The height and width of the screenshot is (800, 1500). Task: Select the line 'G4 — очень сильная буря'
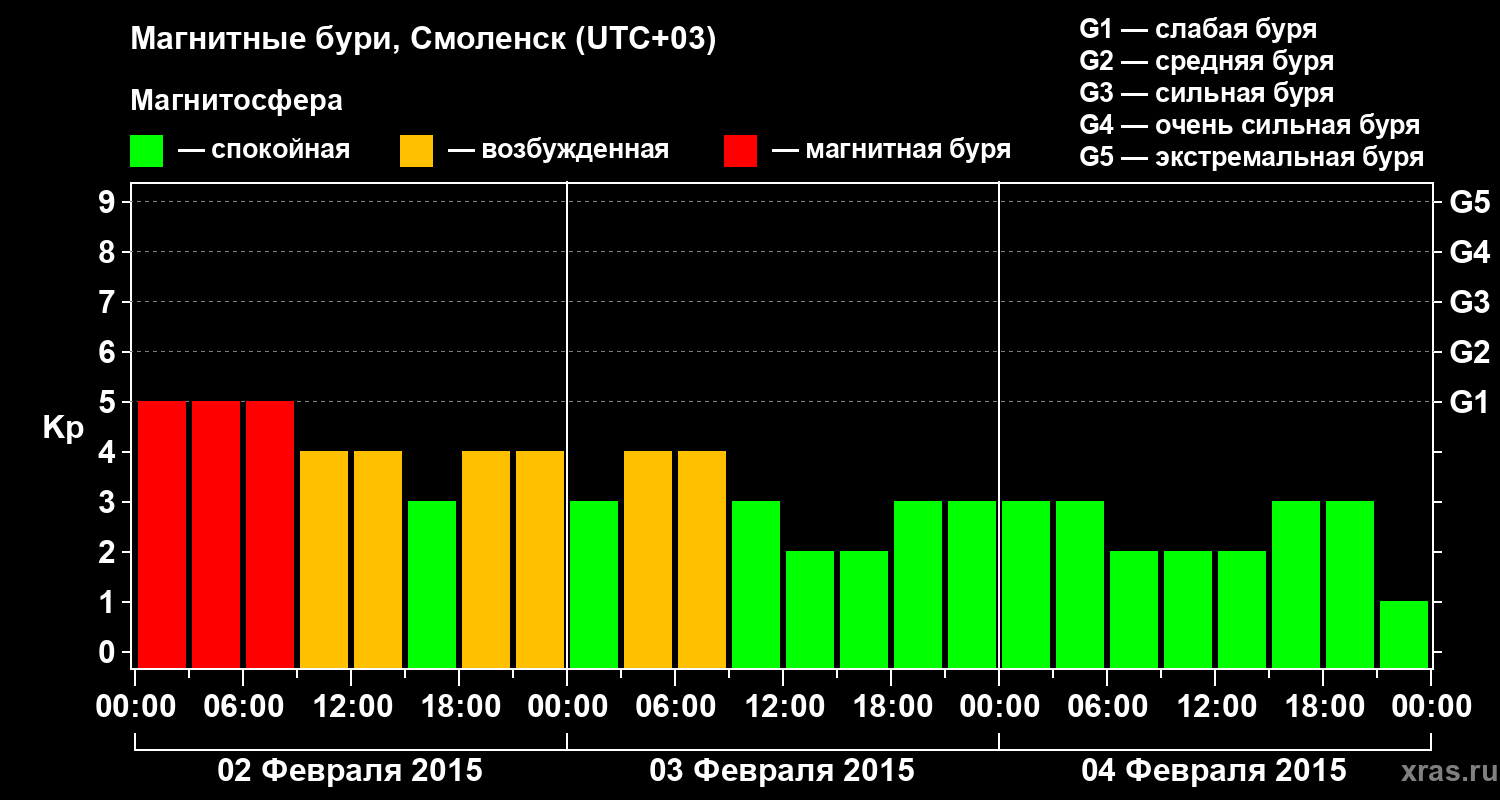point(1249,125)
